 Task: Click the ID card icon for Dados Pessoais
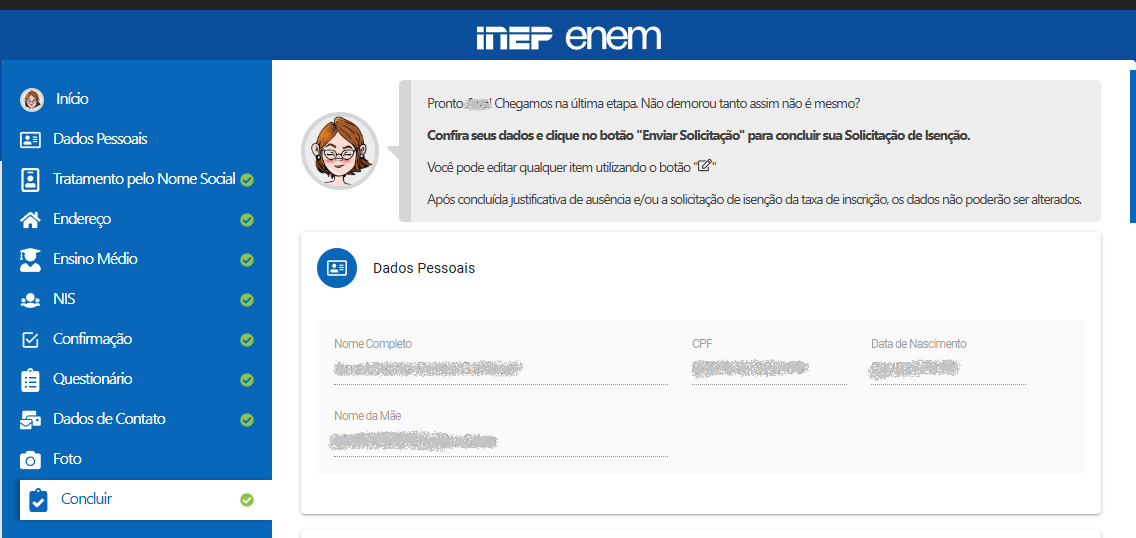click(x=31, y=139)
